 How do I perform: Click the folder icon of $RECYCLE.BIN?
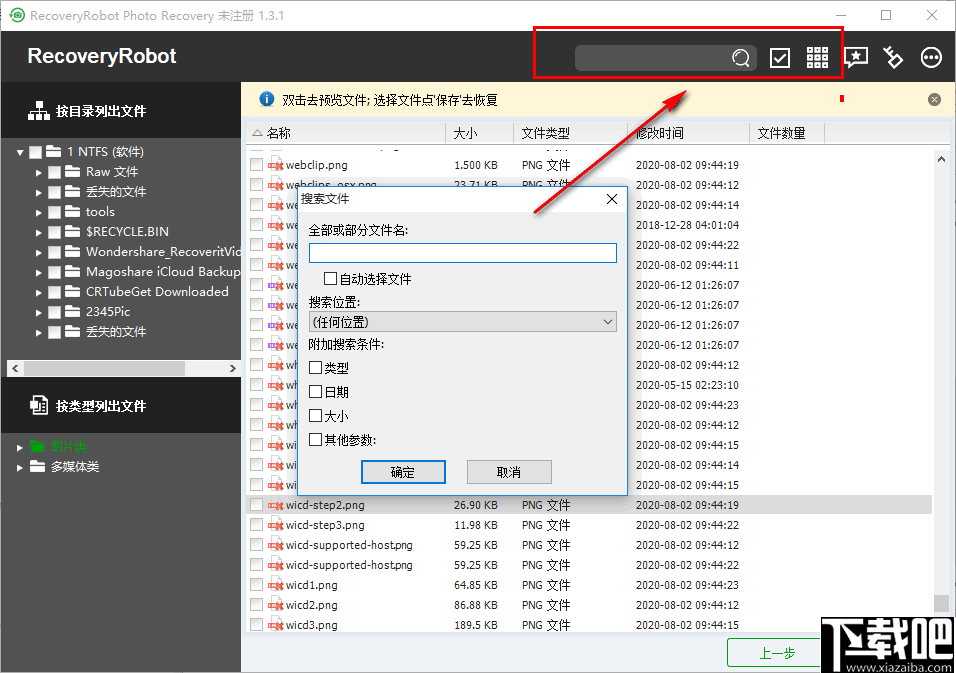pyautogui.click(x=73, y=232)
